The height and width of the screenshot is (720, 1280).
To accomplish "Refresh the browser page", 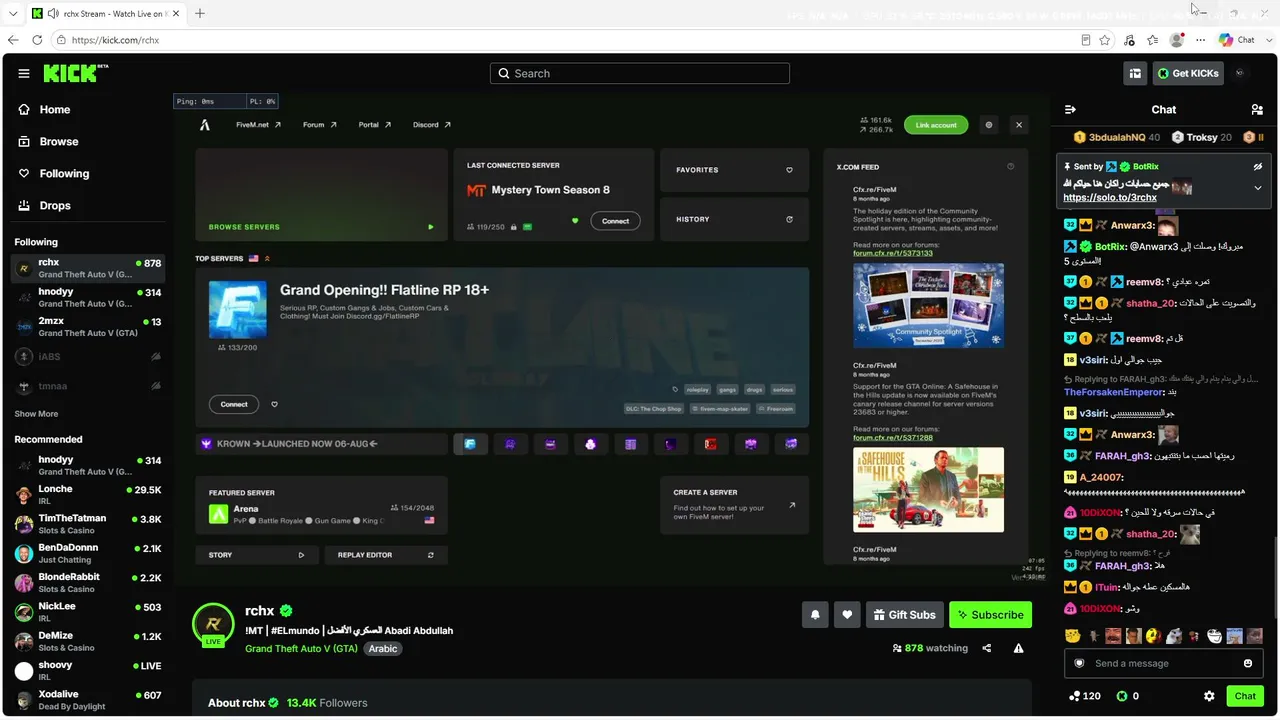I will 37,40.
